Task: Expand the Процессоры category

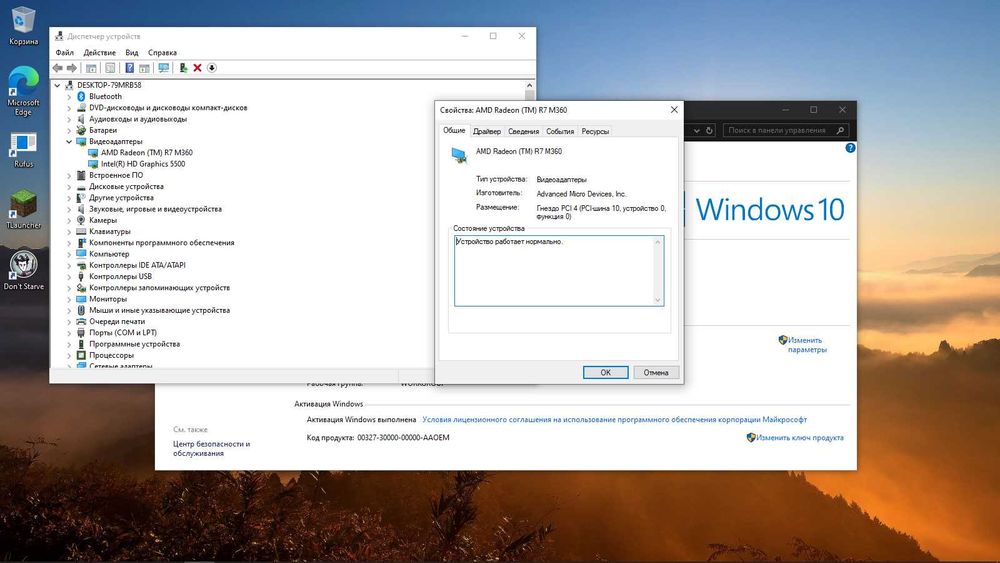Action: [x=69, y=355]
